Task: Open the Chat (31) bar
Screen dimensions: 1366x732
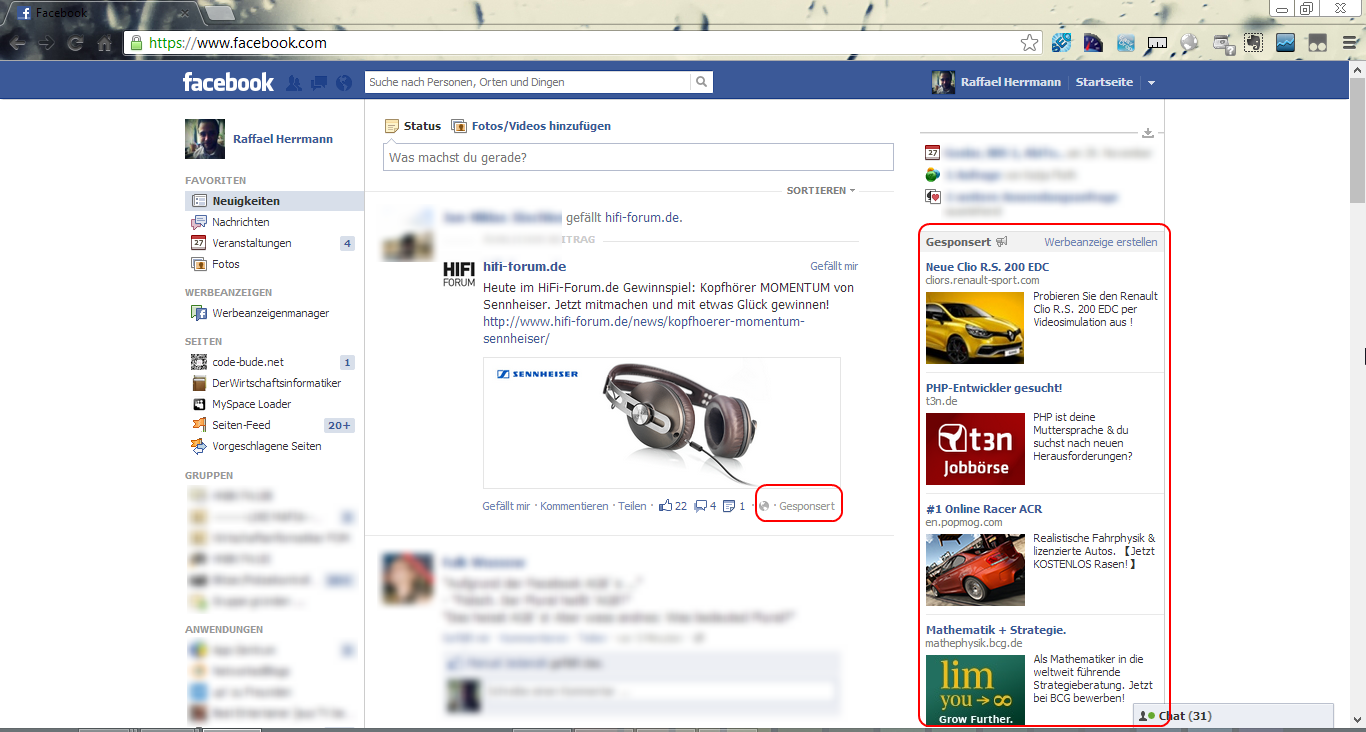Action: pyautogui.click(x=1233, y=716)
